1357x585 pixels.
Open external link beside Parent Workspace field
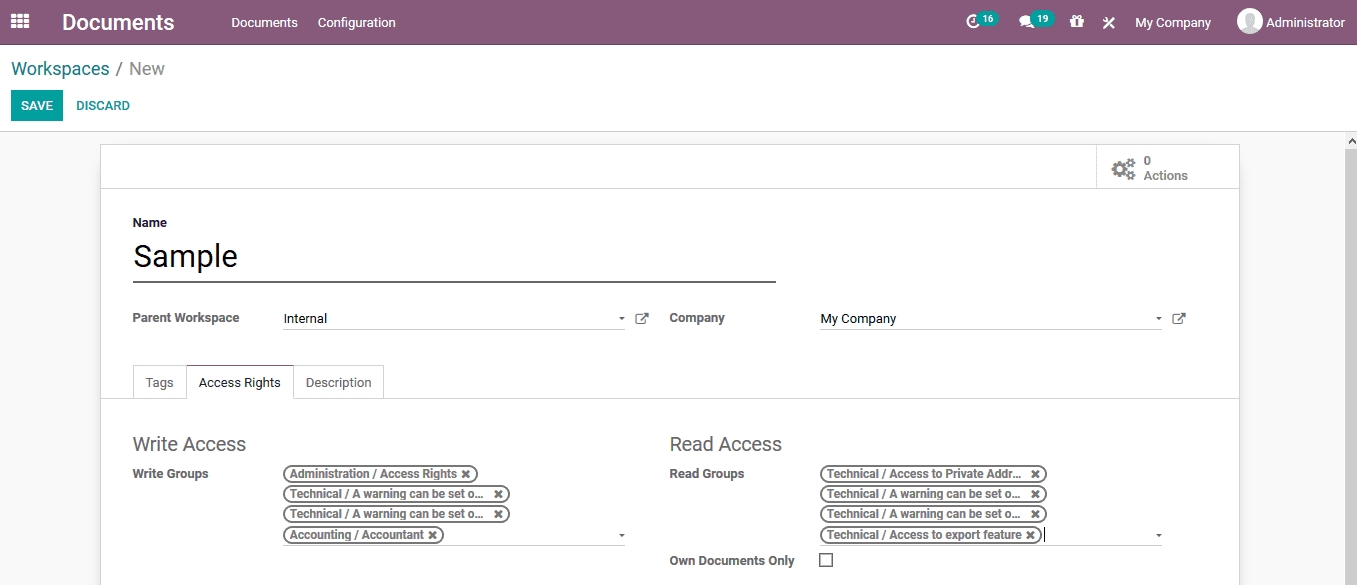[x=642, y=319]
